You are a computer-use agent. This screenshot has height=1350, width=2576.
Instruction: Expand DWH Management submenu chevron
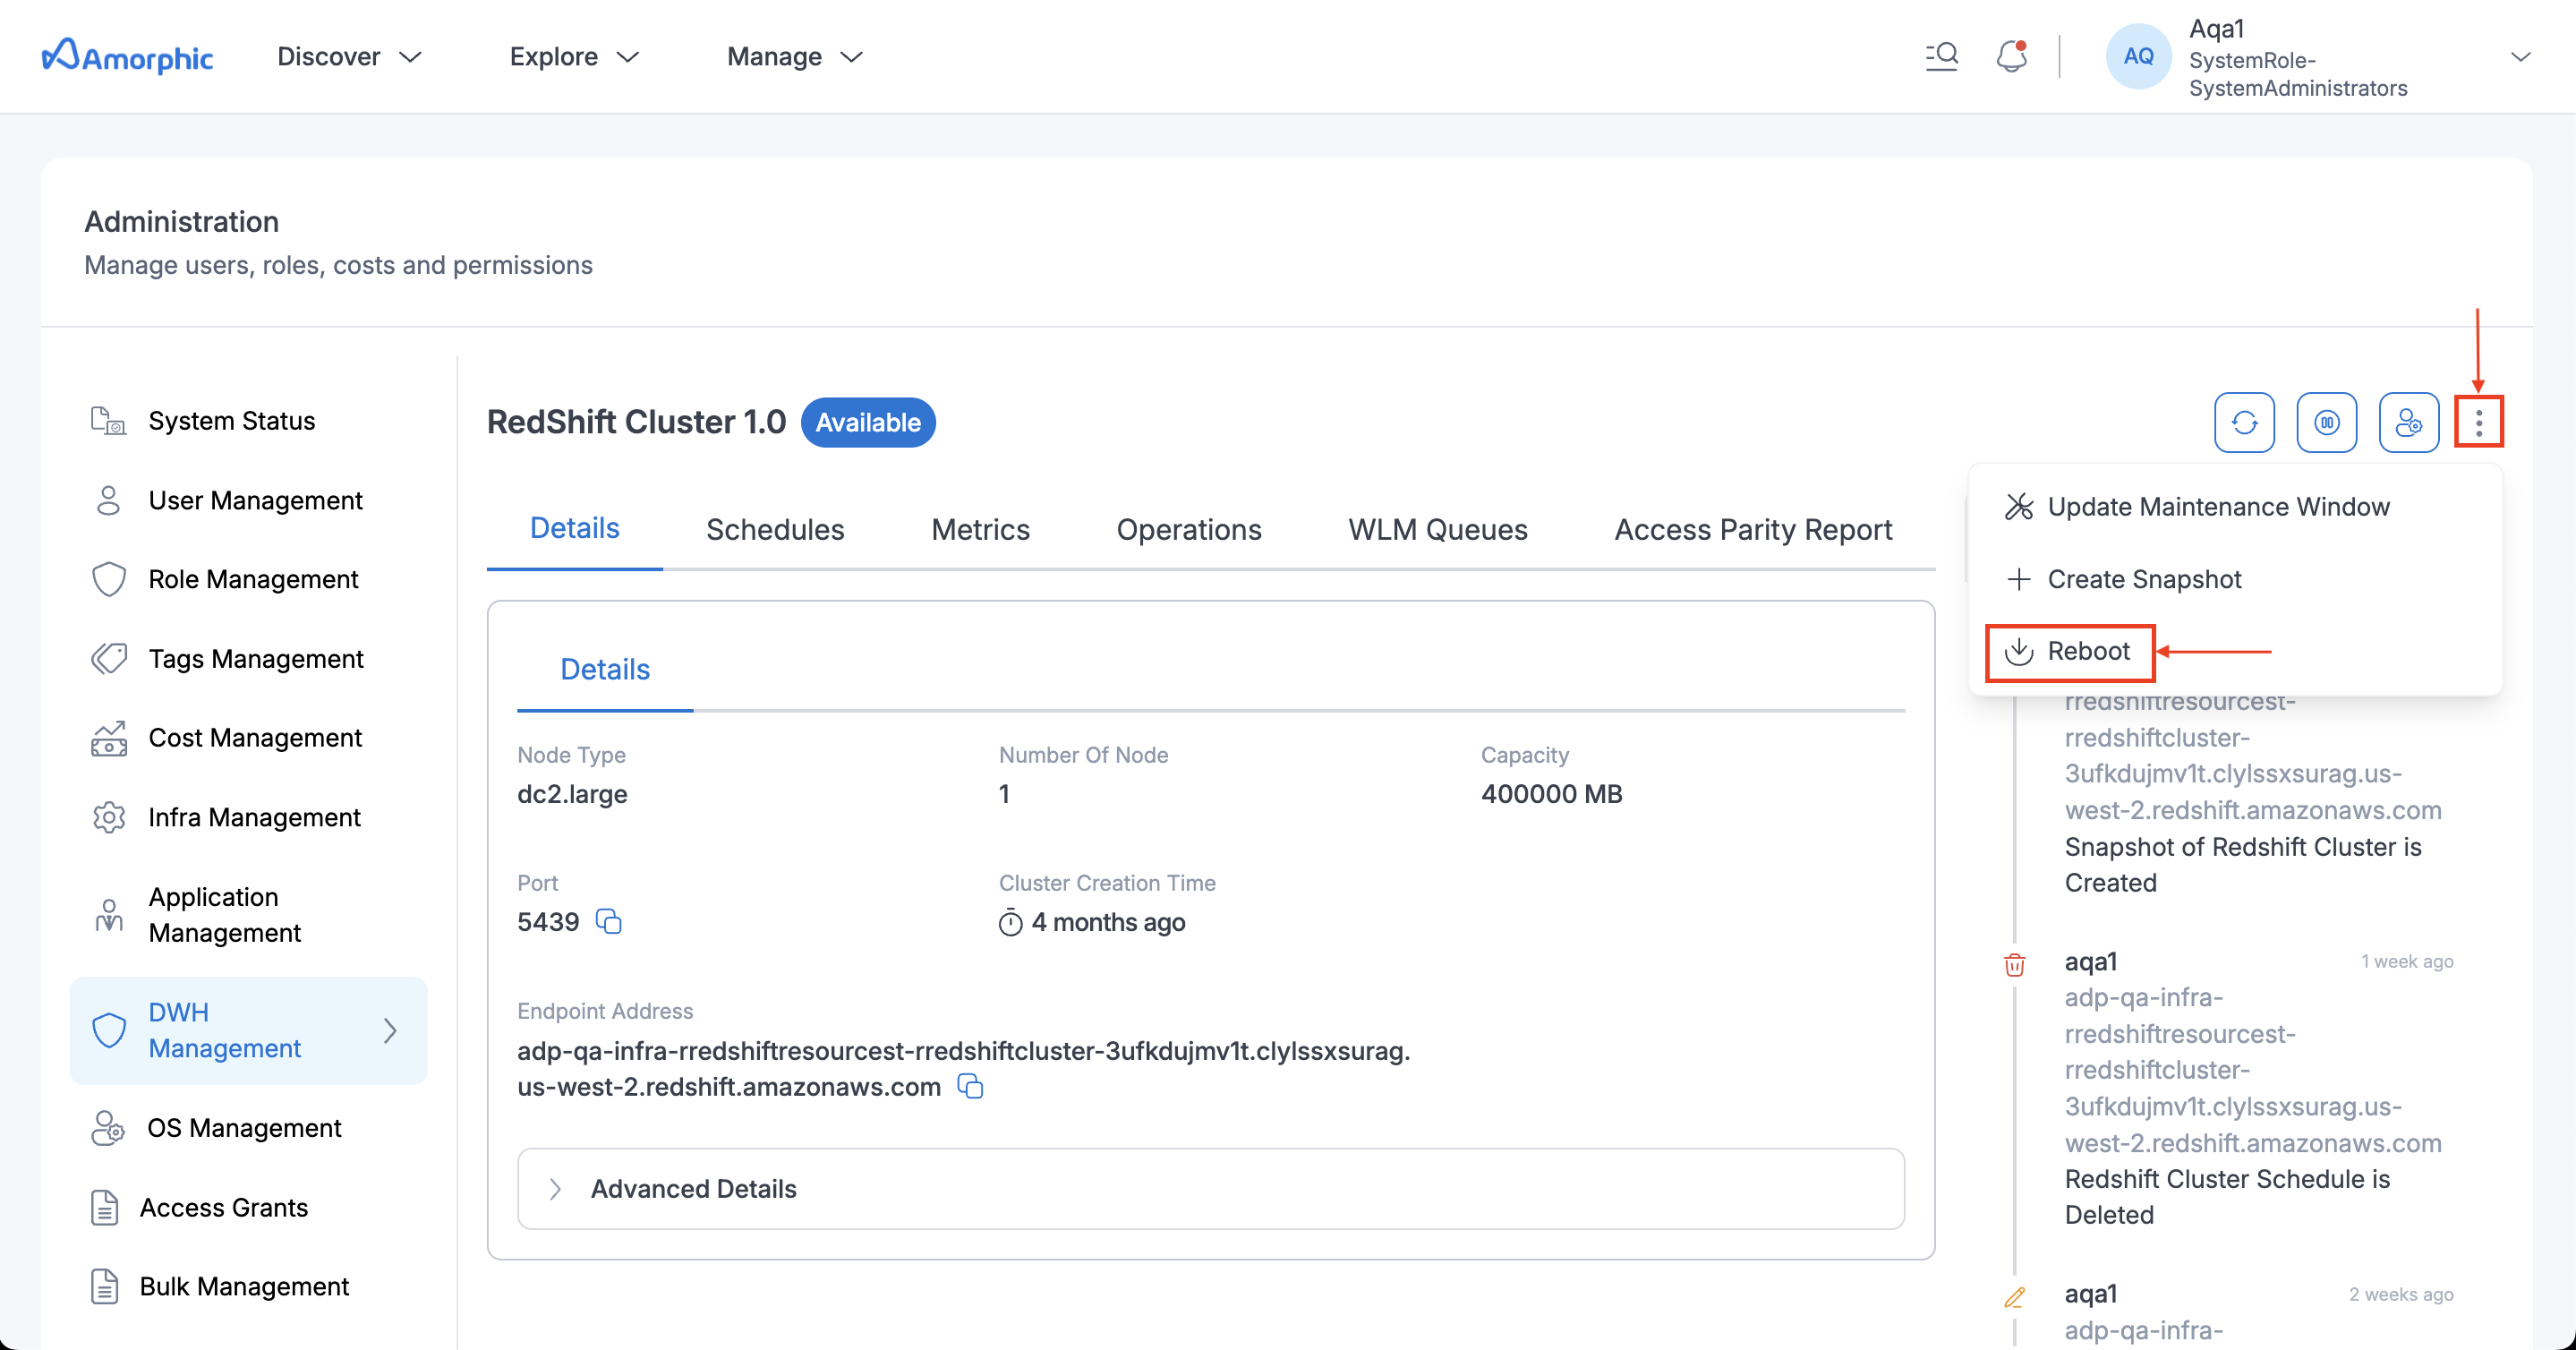point(390,1030)
